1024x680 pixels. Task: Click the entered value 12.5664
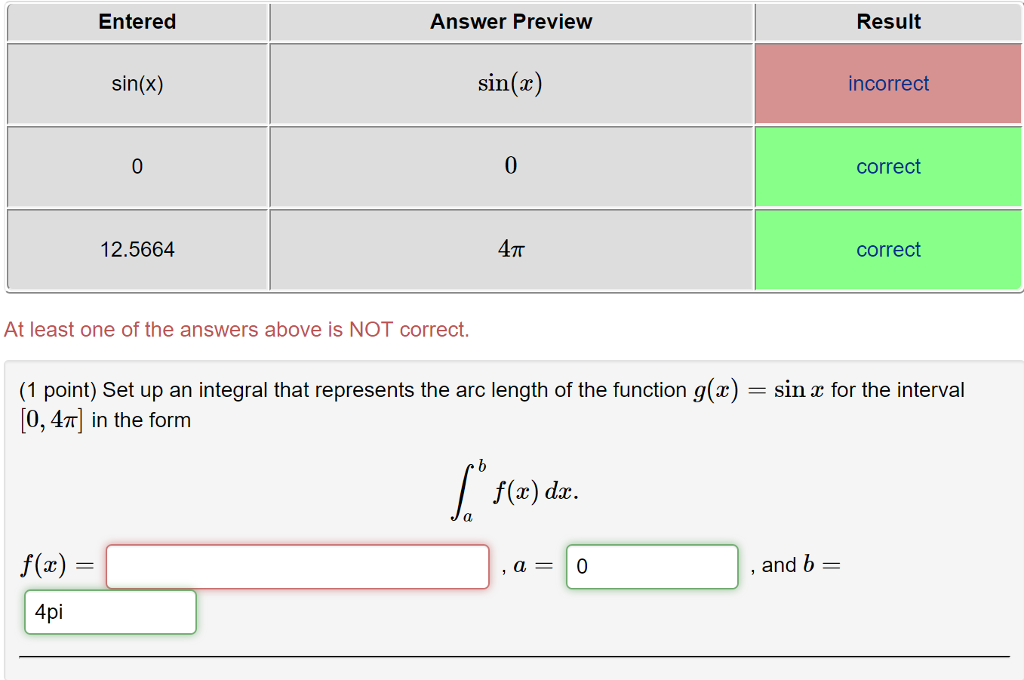click(137, 249)
